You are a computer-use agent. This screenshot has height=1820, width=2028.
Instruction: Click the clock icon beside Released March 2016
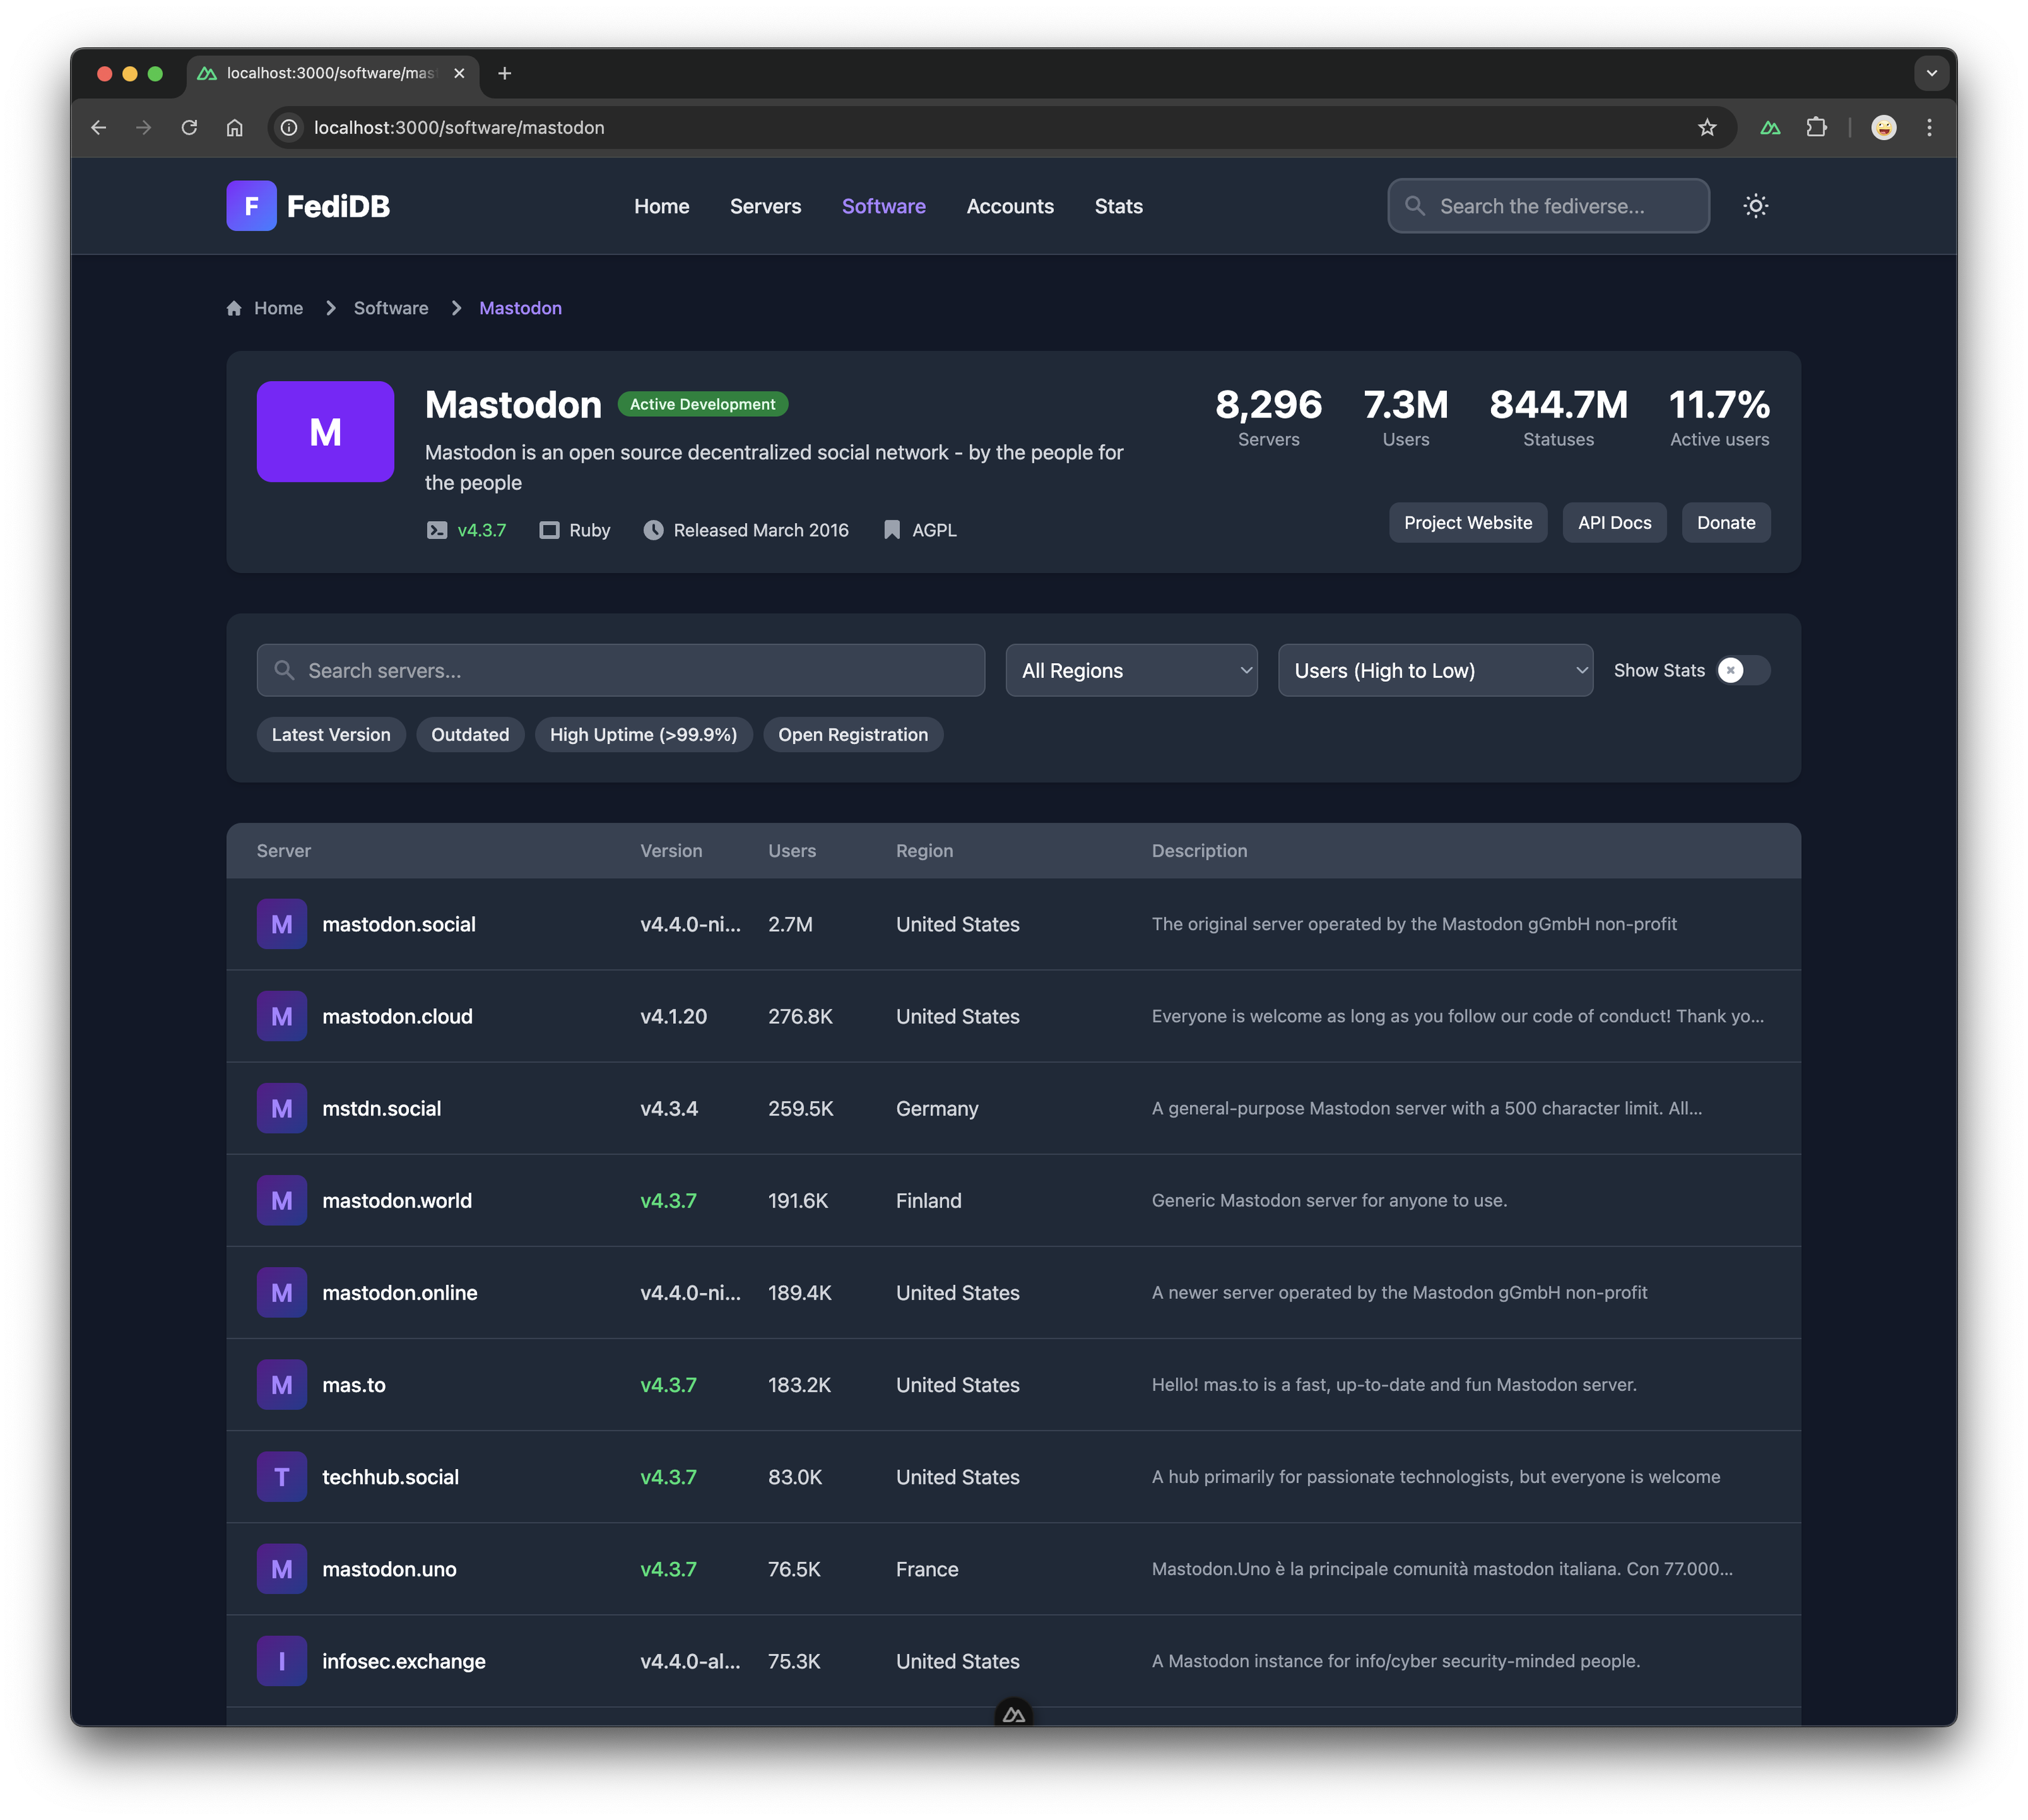653,530
